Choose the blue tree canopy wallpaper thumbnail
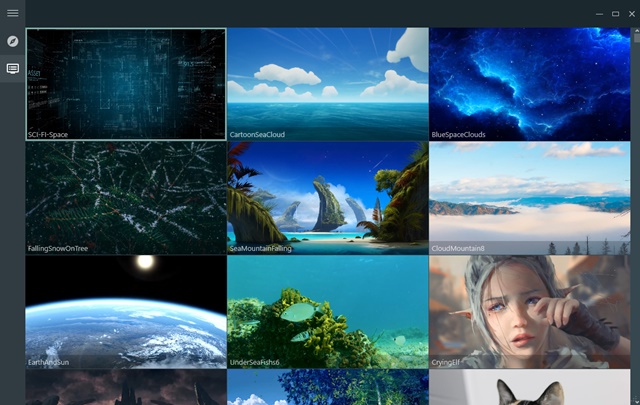The image size is (640, 405). [328, 387]
